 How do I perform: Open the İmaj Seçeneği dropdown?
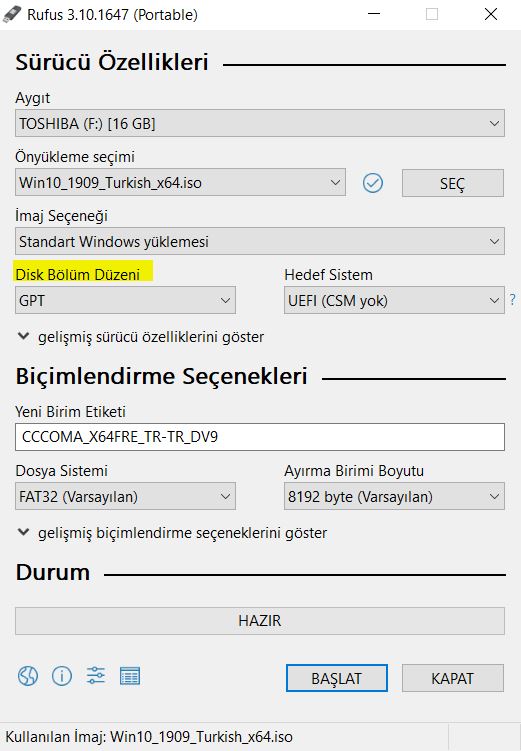point(260,241)
